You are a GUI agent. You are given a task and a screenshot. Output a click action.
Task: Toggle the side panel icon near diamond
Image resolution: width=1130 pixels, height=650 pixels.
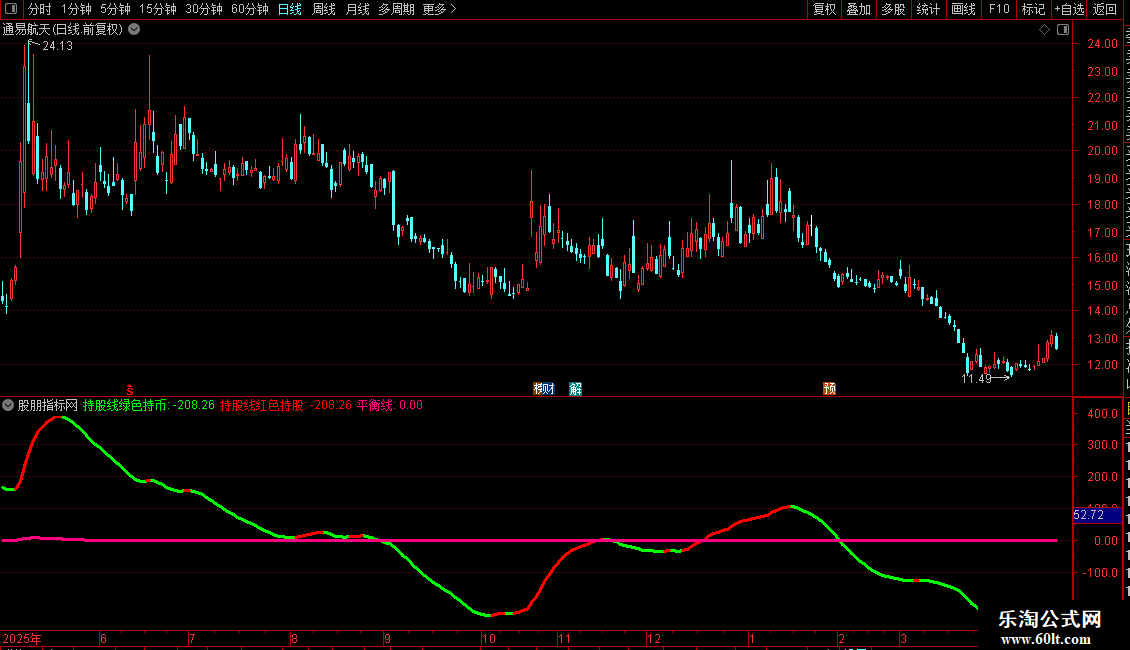click(1063, 30)
